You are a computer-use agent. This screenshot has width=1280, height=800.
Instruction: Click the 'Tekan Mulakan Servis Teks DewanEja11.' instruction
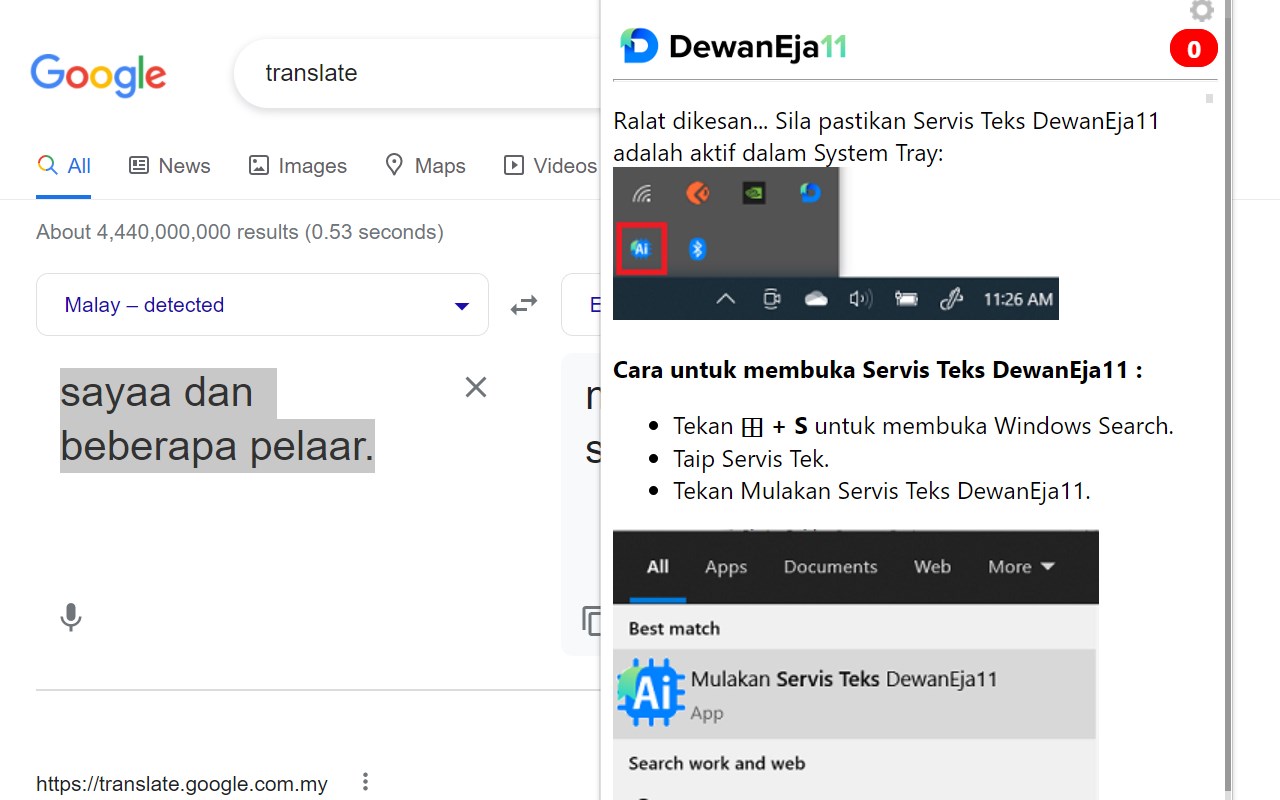(882, 491)
